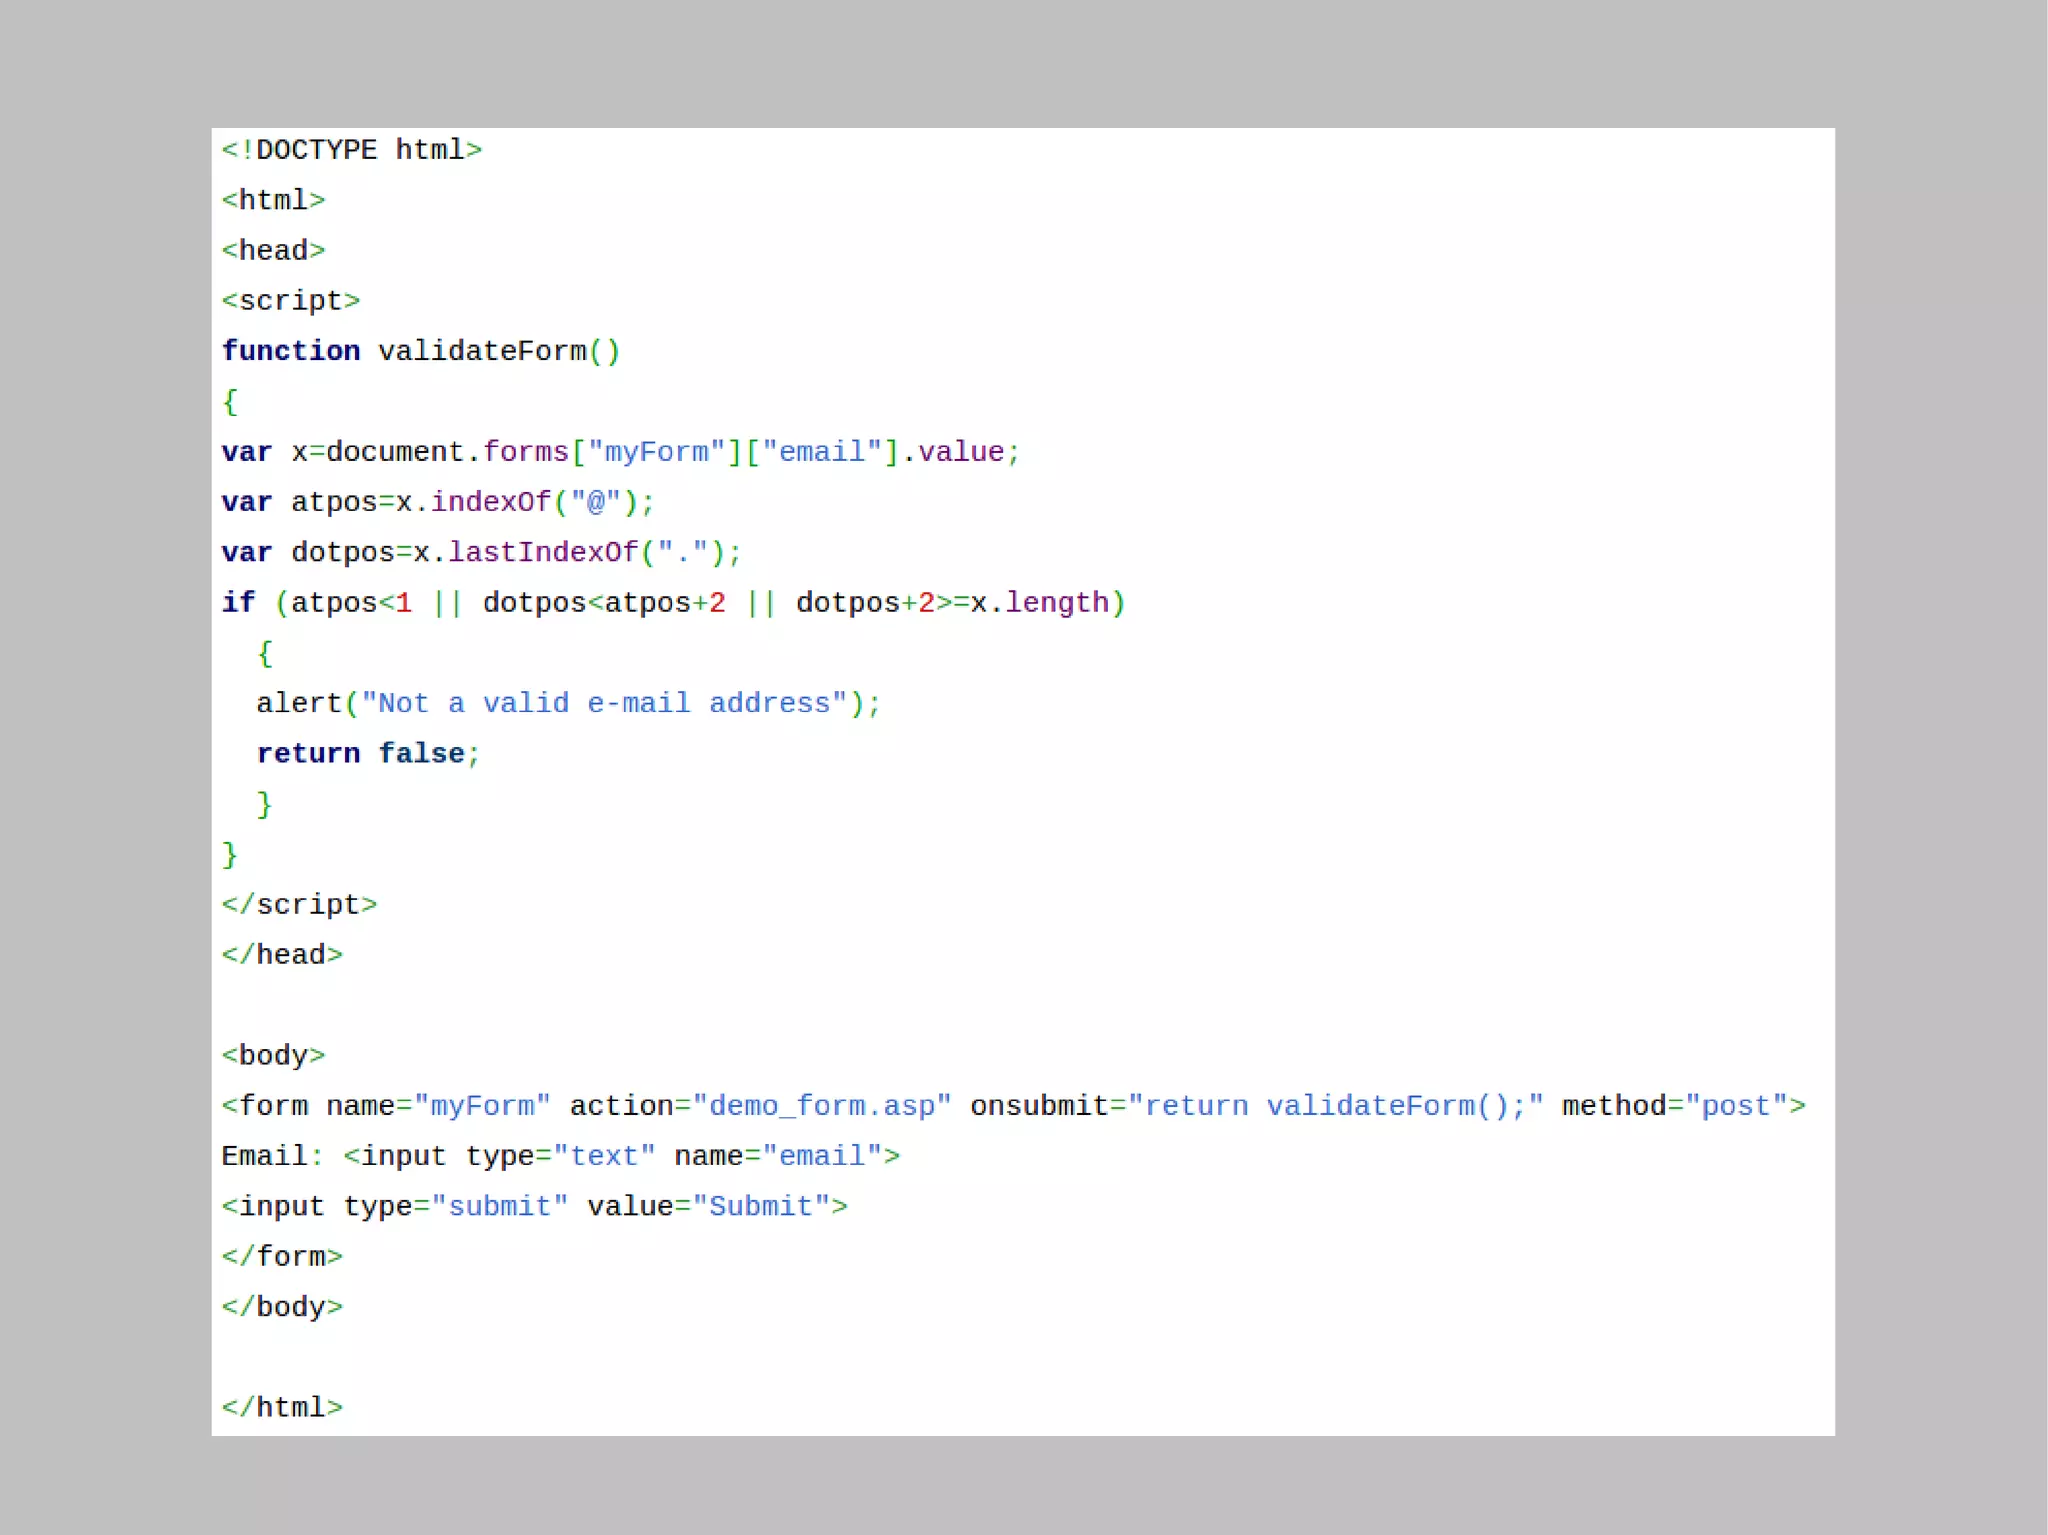This screenshot has height=1535, width=2048.
Task: Click the '<!DOCTYPE html>' line
Action: coord(352,150)
